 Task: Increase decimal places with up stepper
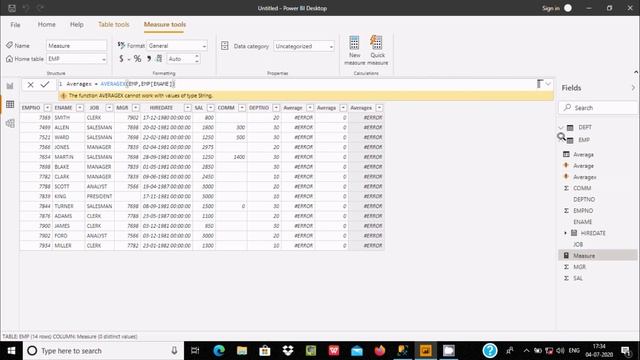point(197,56)
